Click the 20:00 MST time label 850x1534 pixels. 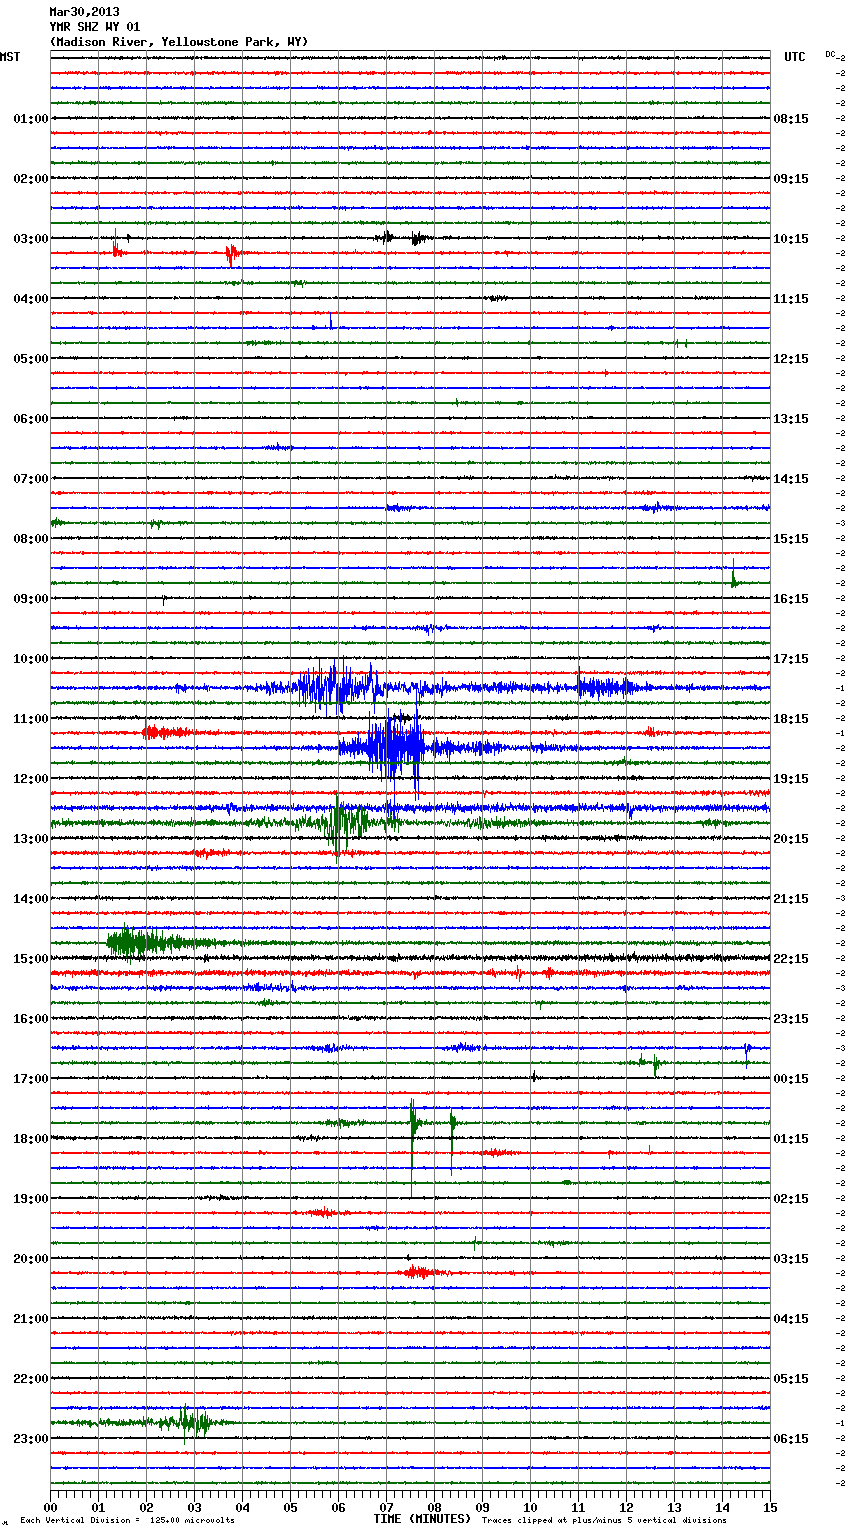pos(31,1259)
